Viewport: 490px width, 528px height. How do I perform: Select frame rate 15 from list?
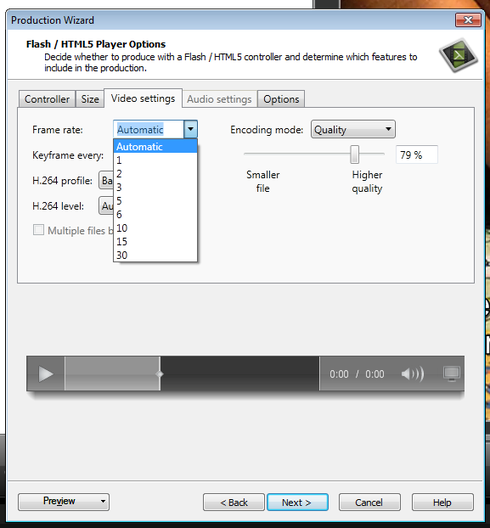pos(155,241)
